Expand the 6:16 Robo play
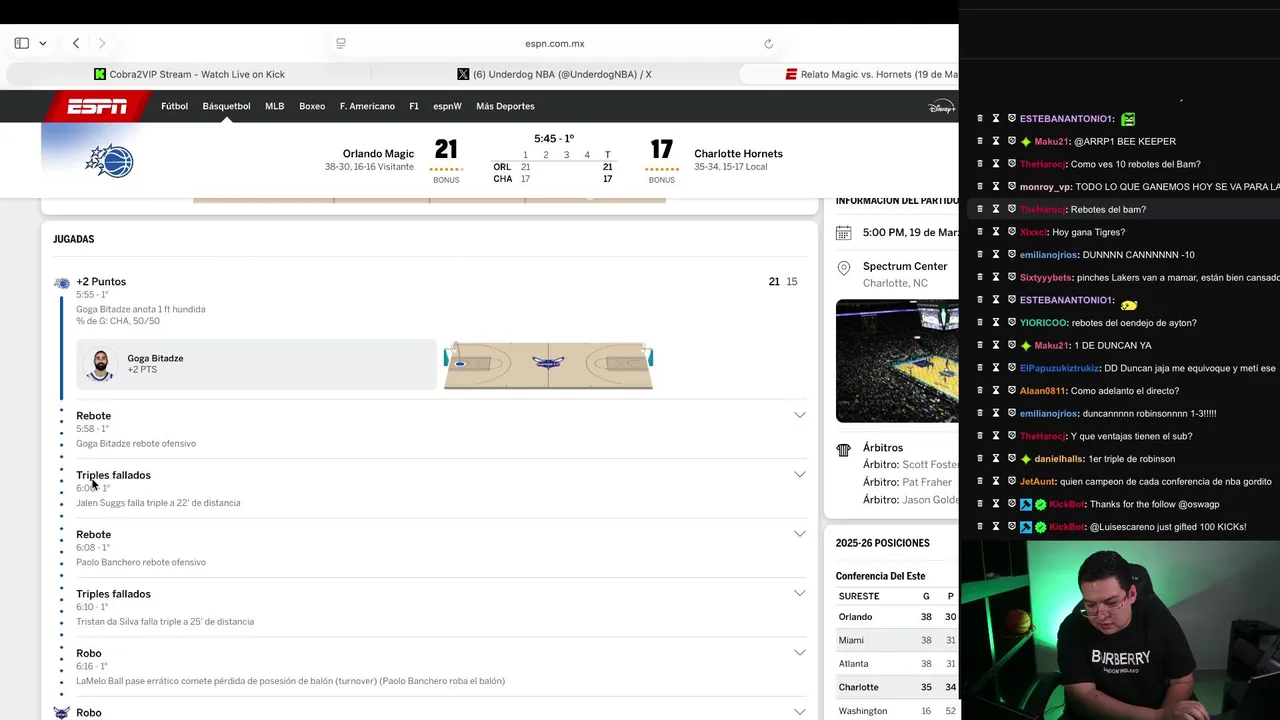Screen dimensions: 1280x720 (799, 653)
